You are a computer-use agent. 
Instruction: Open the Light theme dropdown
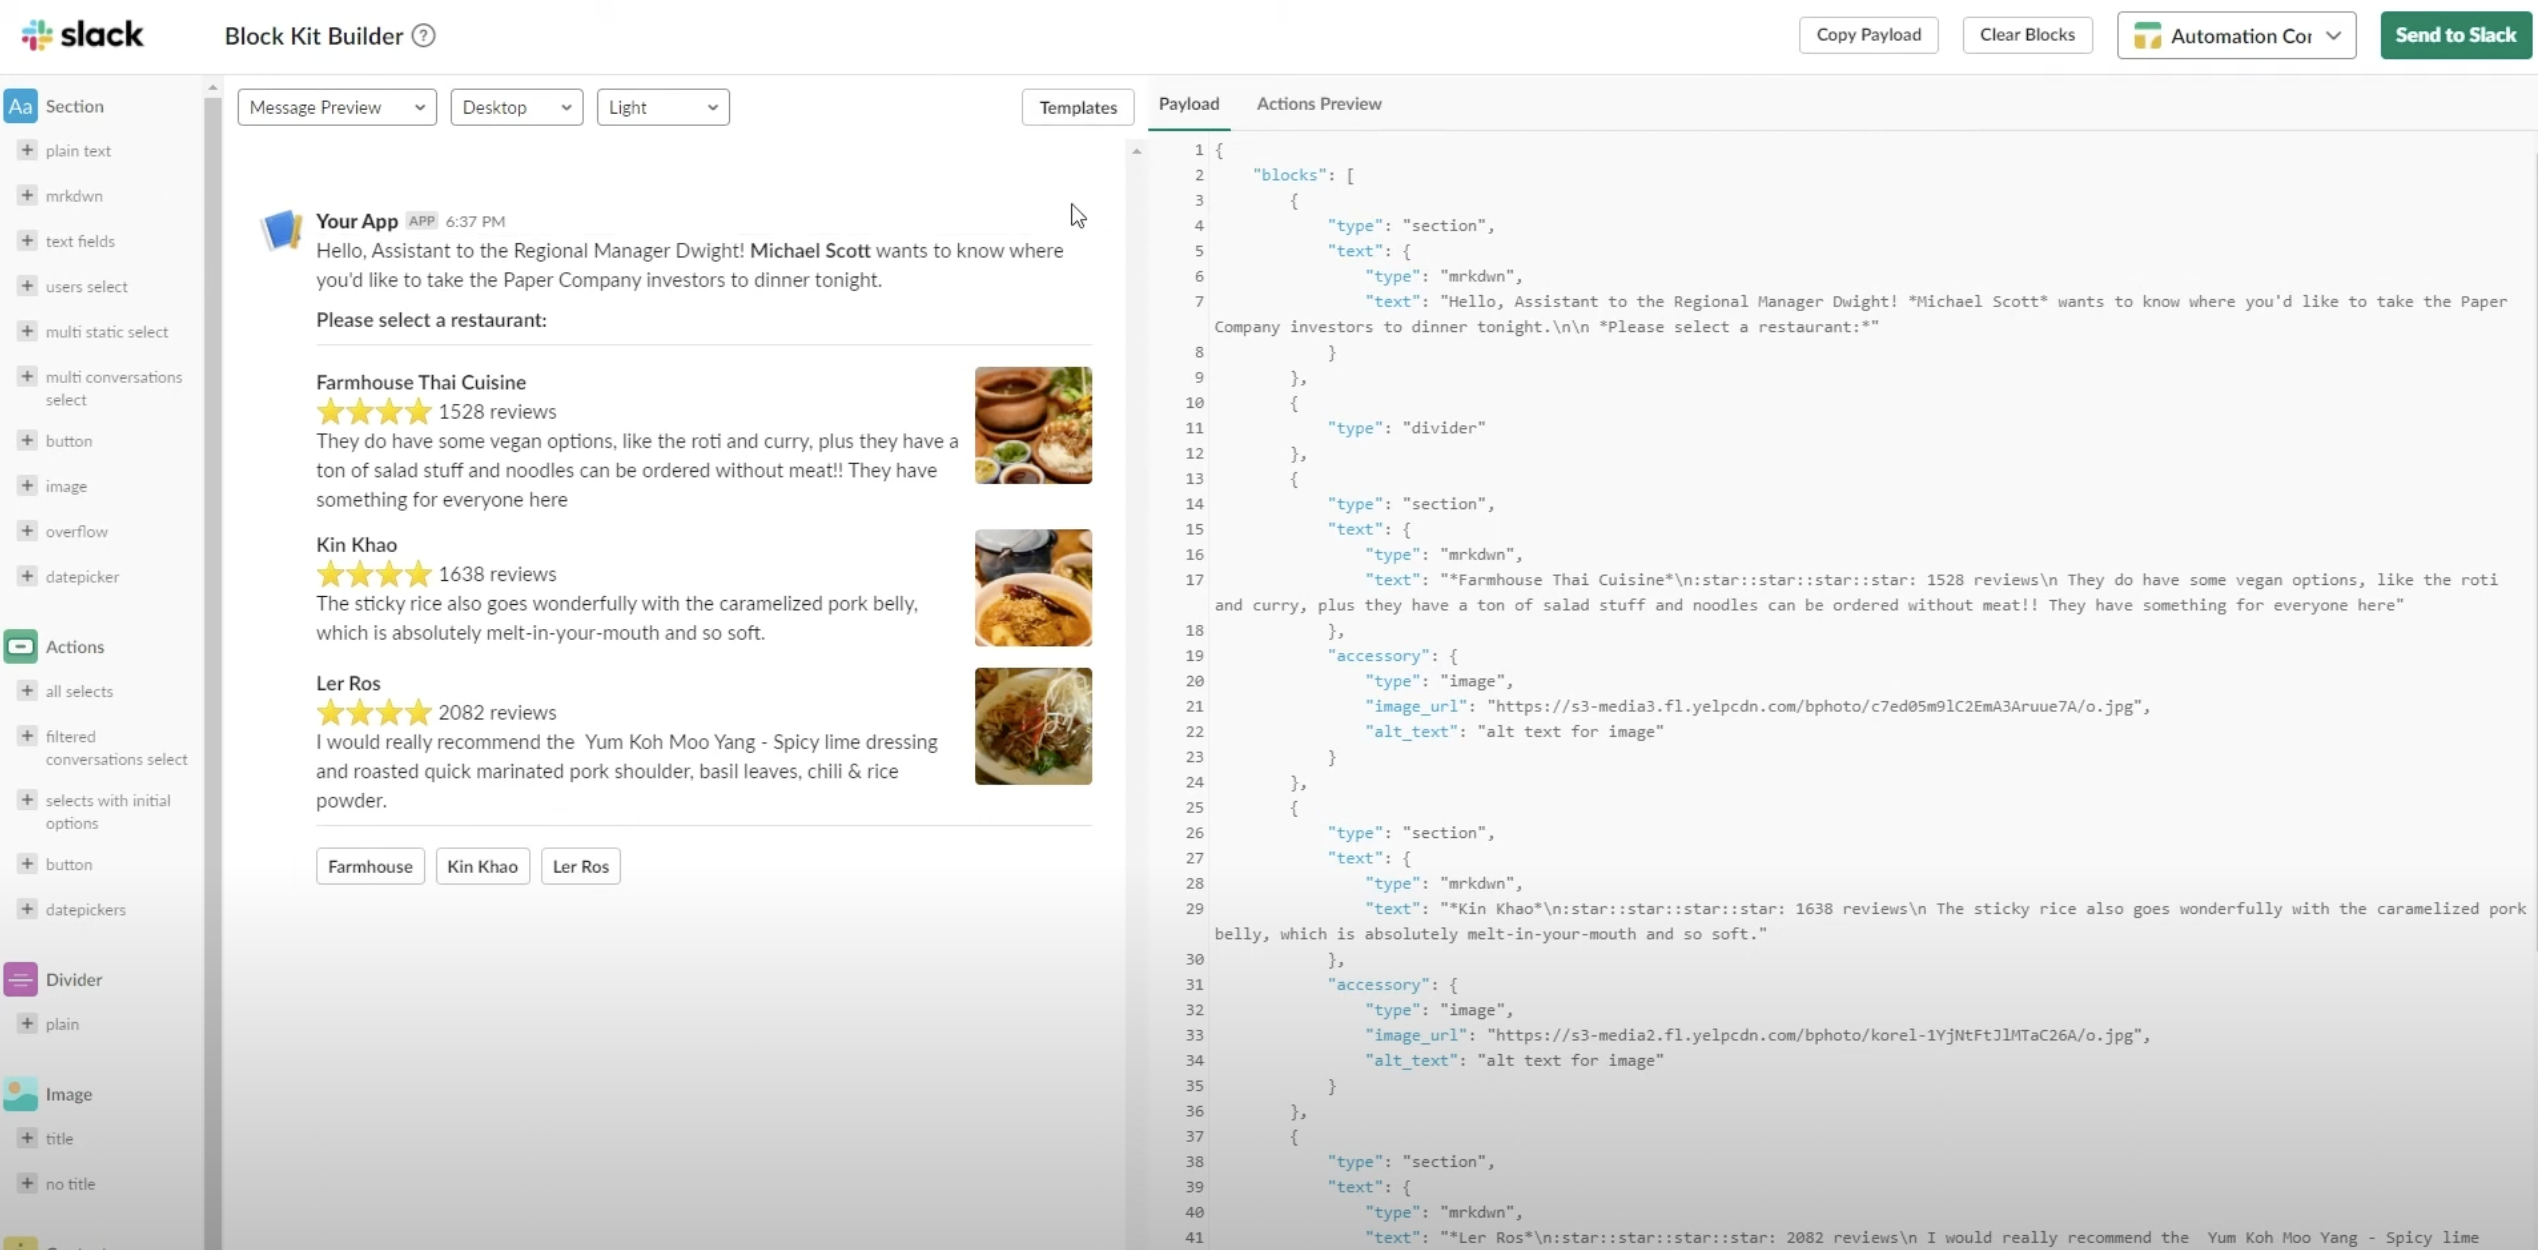(662, 107)
